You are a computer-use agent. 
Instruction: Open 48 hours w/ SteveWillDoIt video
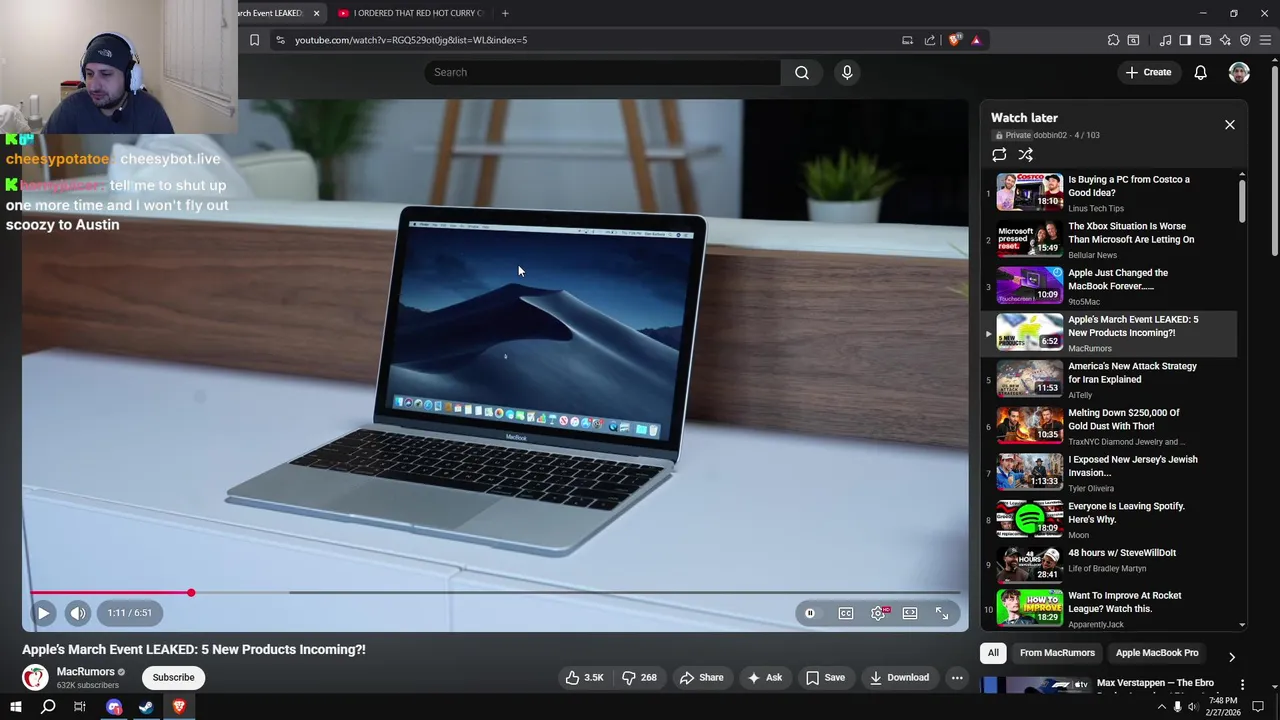1110,566
